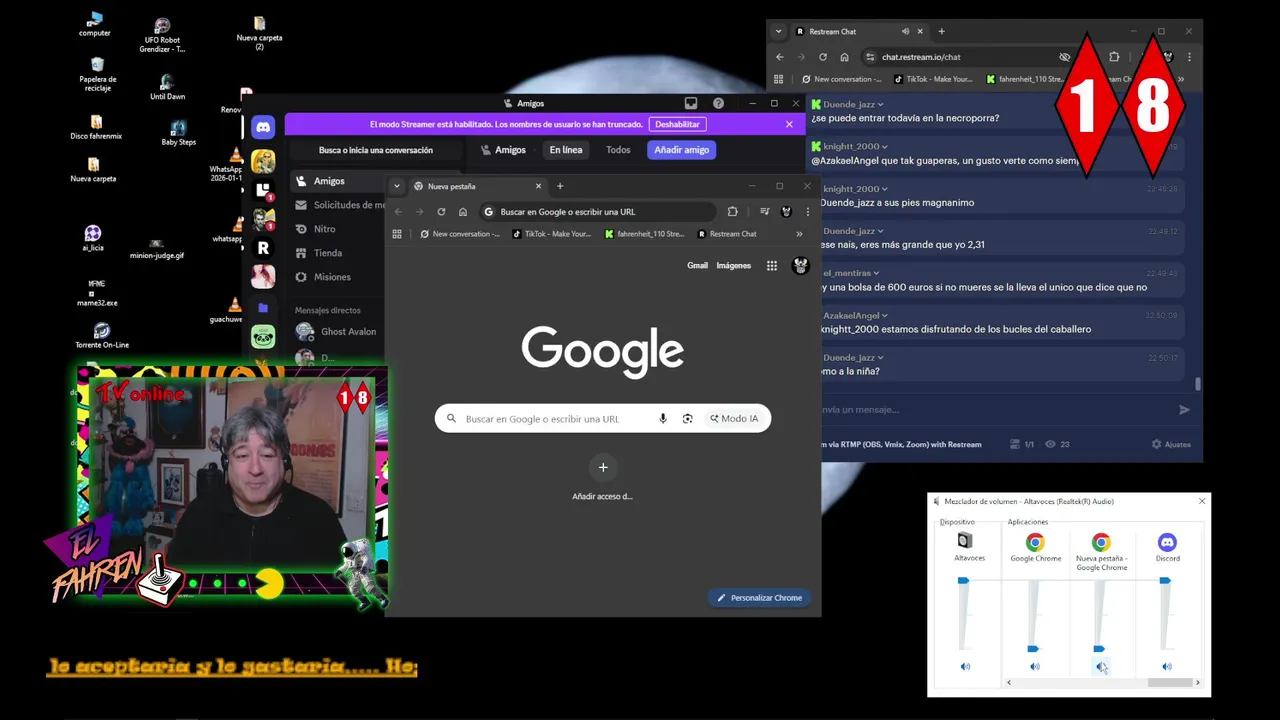Send the message with the Restream send arrow

point(1185,409)
